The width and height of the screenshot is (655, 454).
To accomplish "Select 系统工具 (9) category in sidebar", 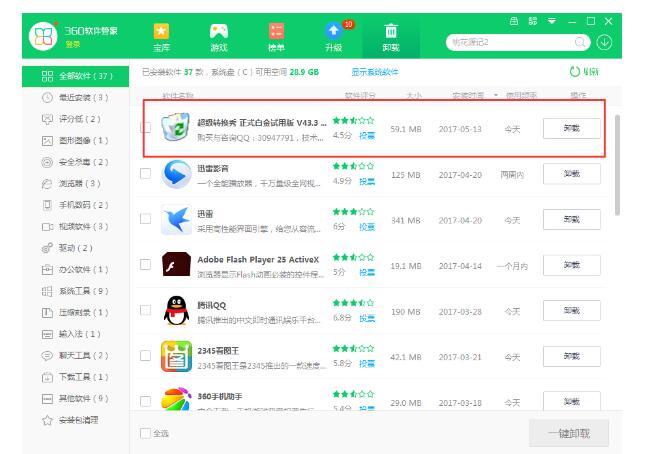I will pyautogui.click(x=76, y=291).
